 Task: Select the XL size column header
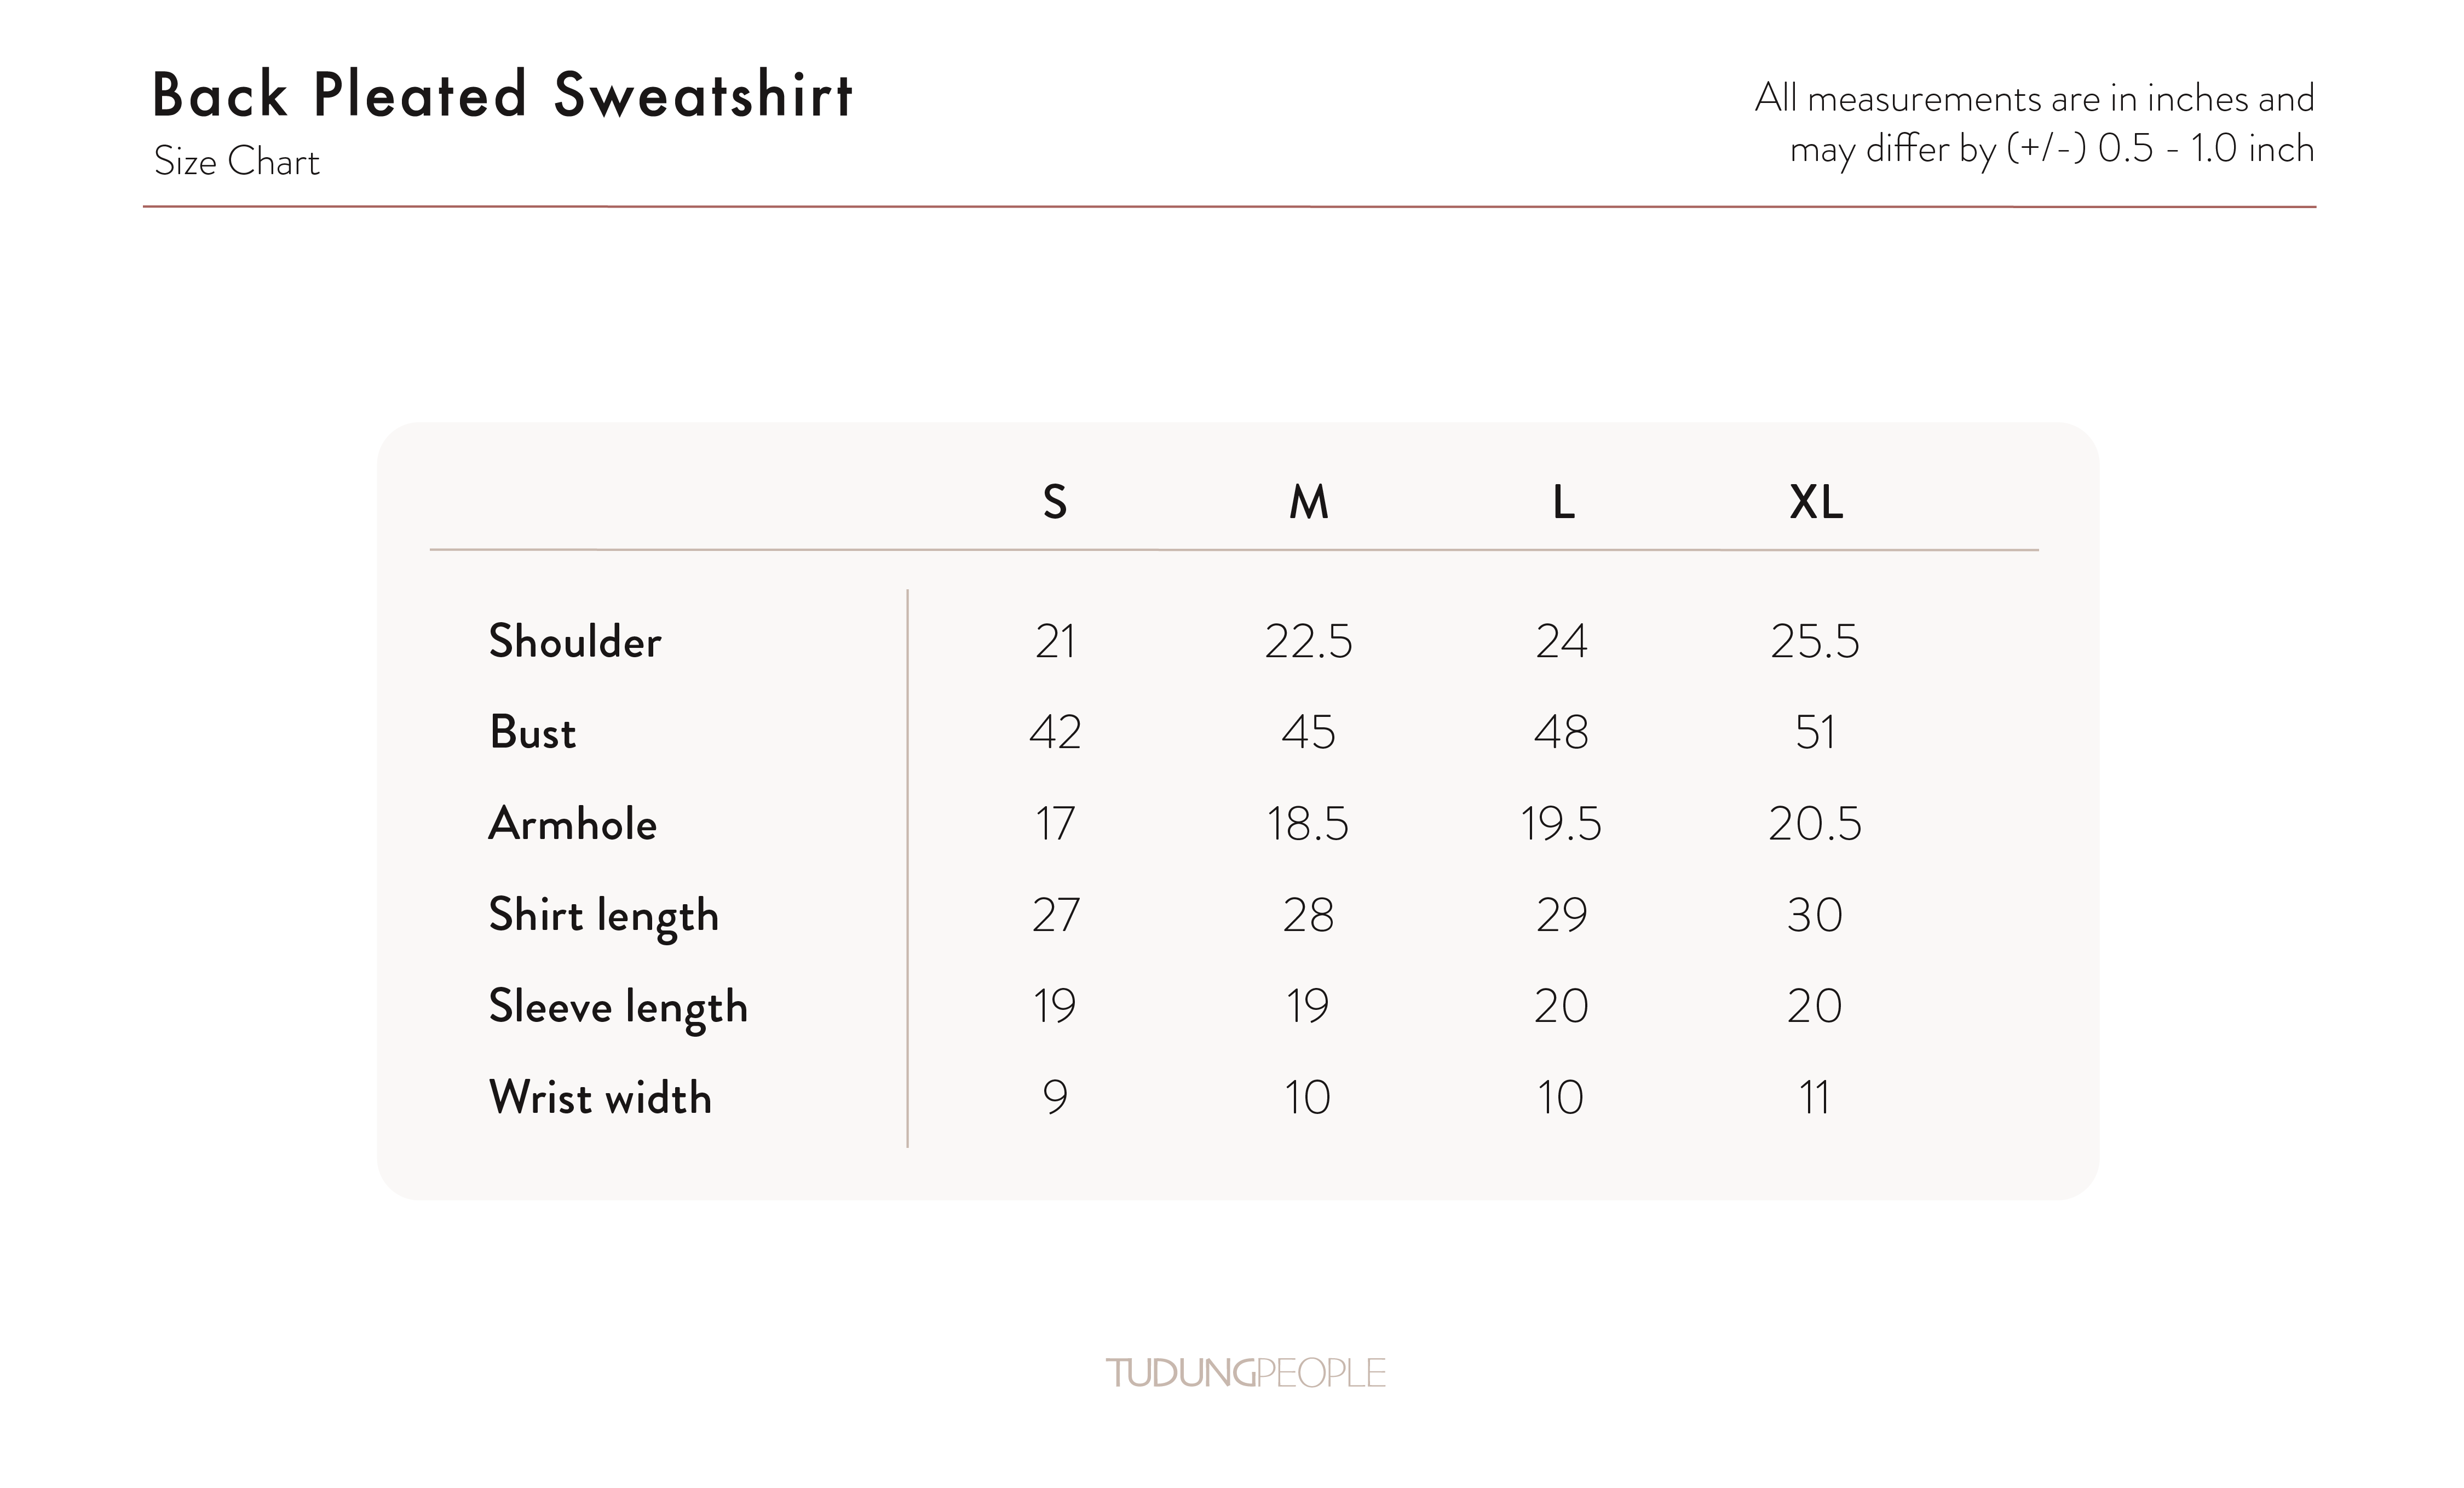1815,502
